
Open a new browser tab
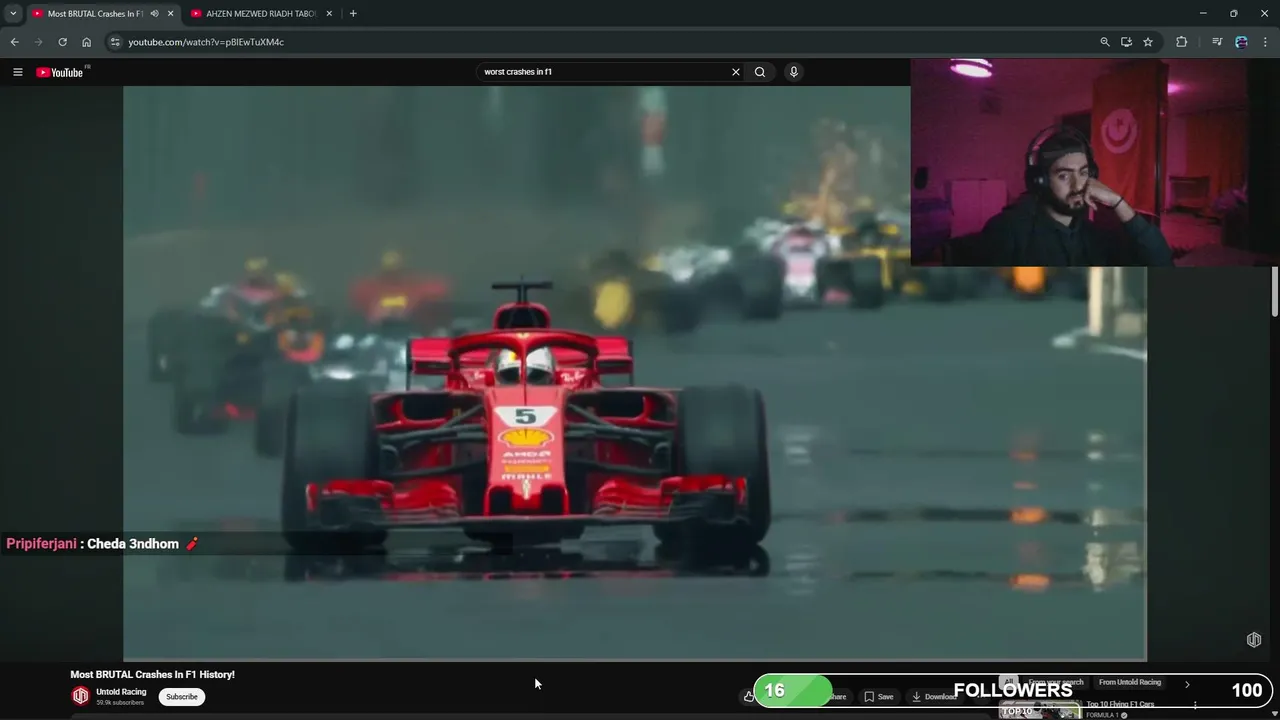353,13
